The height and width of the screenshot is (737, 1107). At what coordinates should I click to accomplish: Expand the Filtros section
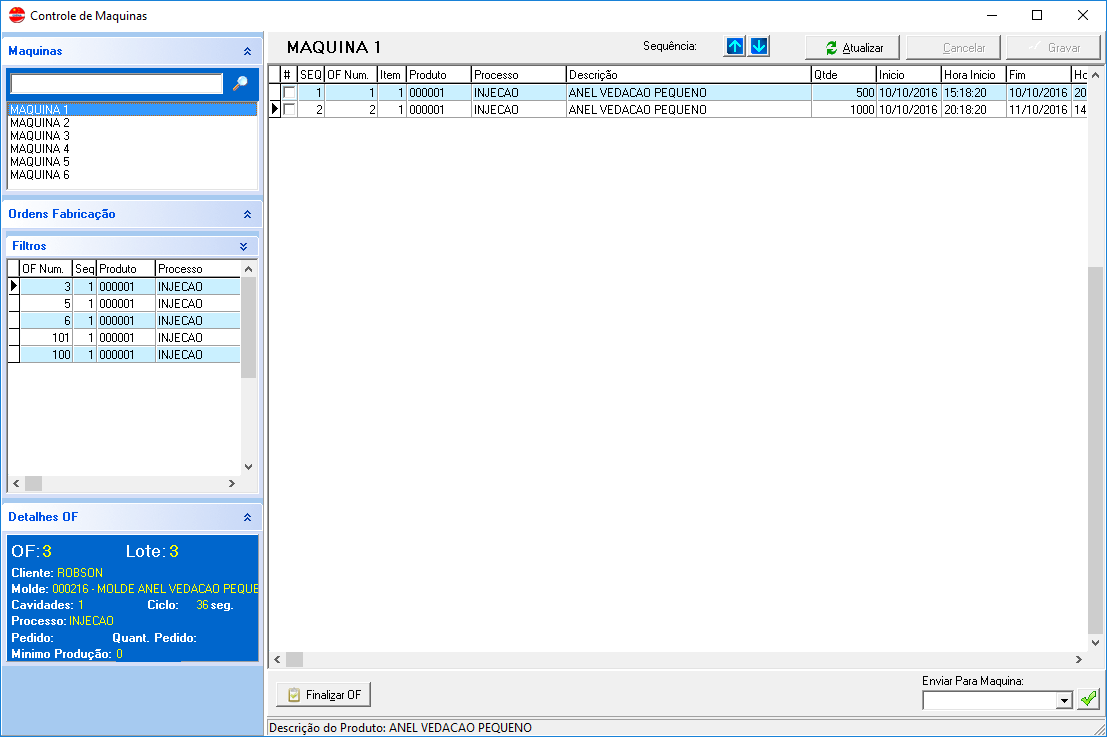pos(243,246)
